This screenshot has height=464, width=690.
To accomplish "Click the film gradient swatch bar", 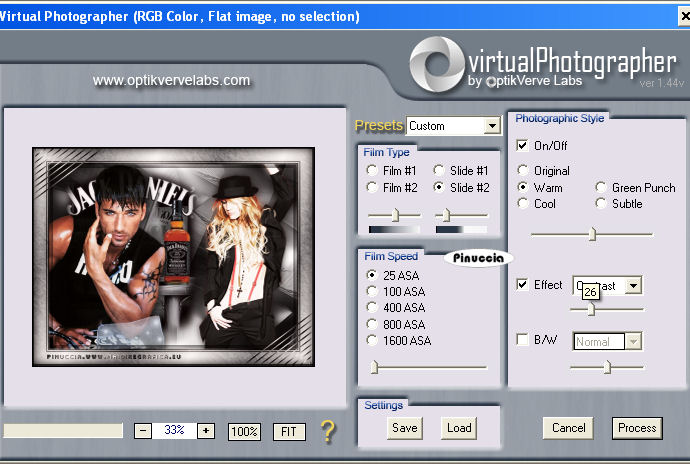I will coord(394,229).
